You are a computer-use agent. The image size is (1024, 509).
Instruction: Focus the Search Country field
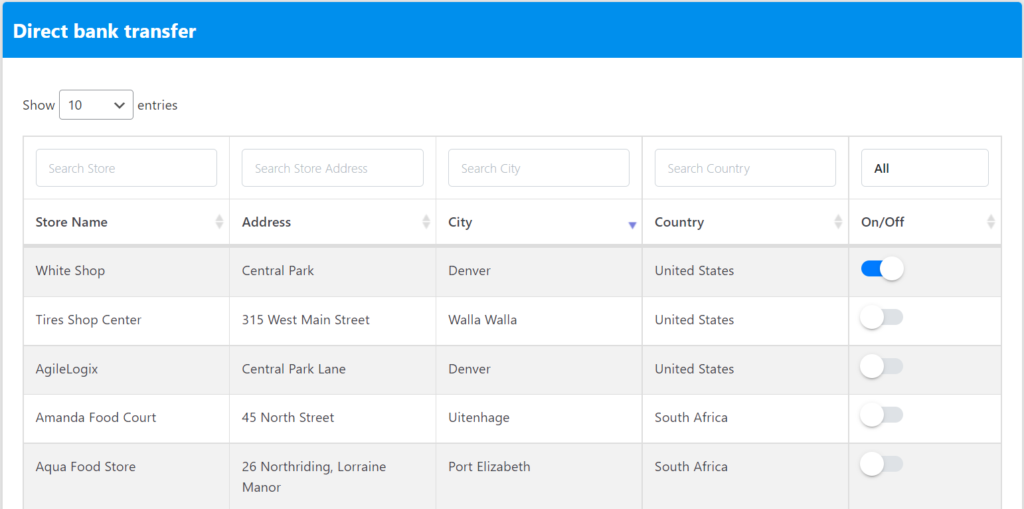point(745,168)
